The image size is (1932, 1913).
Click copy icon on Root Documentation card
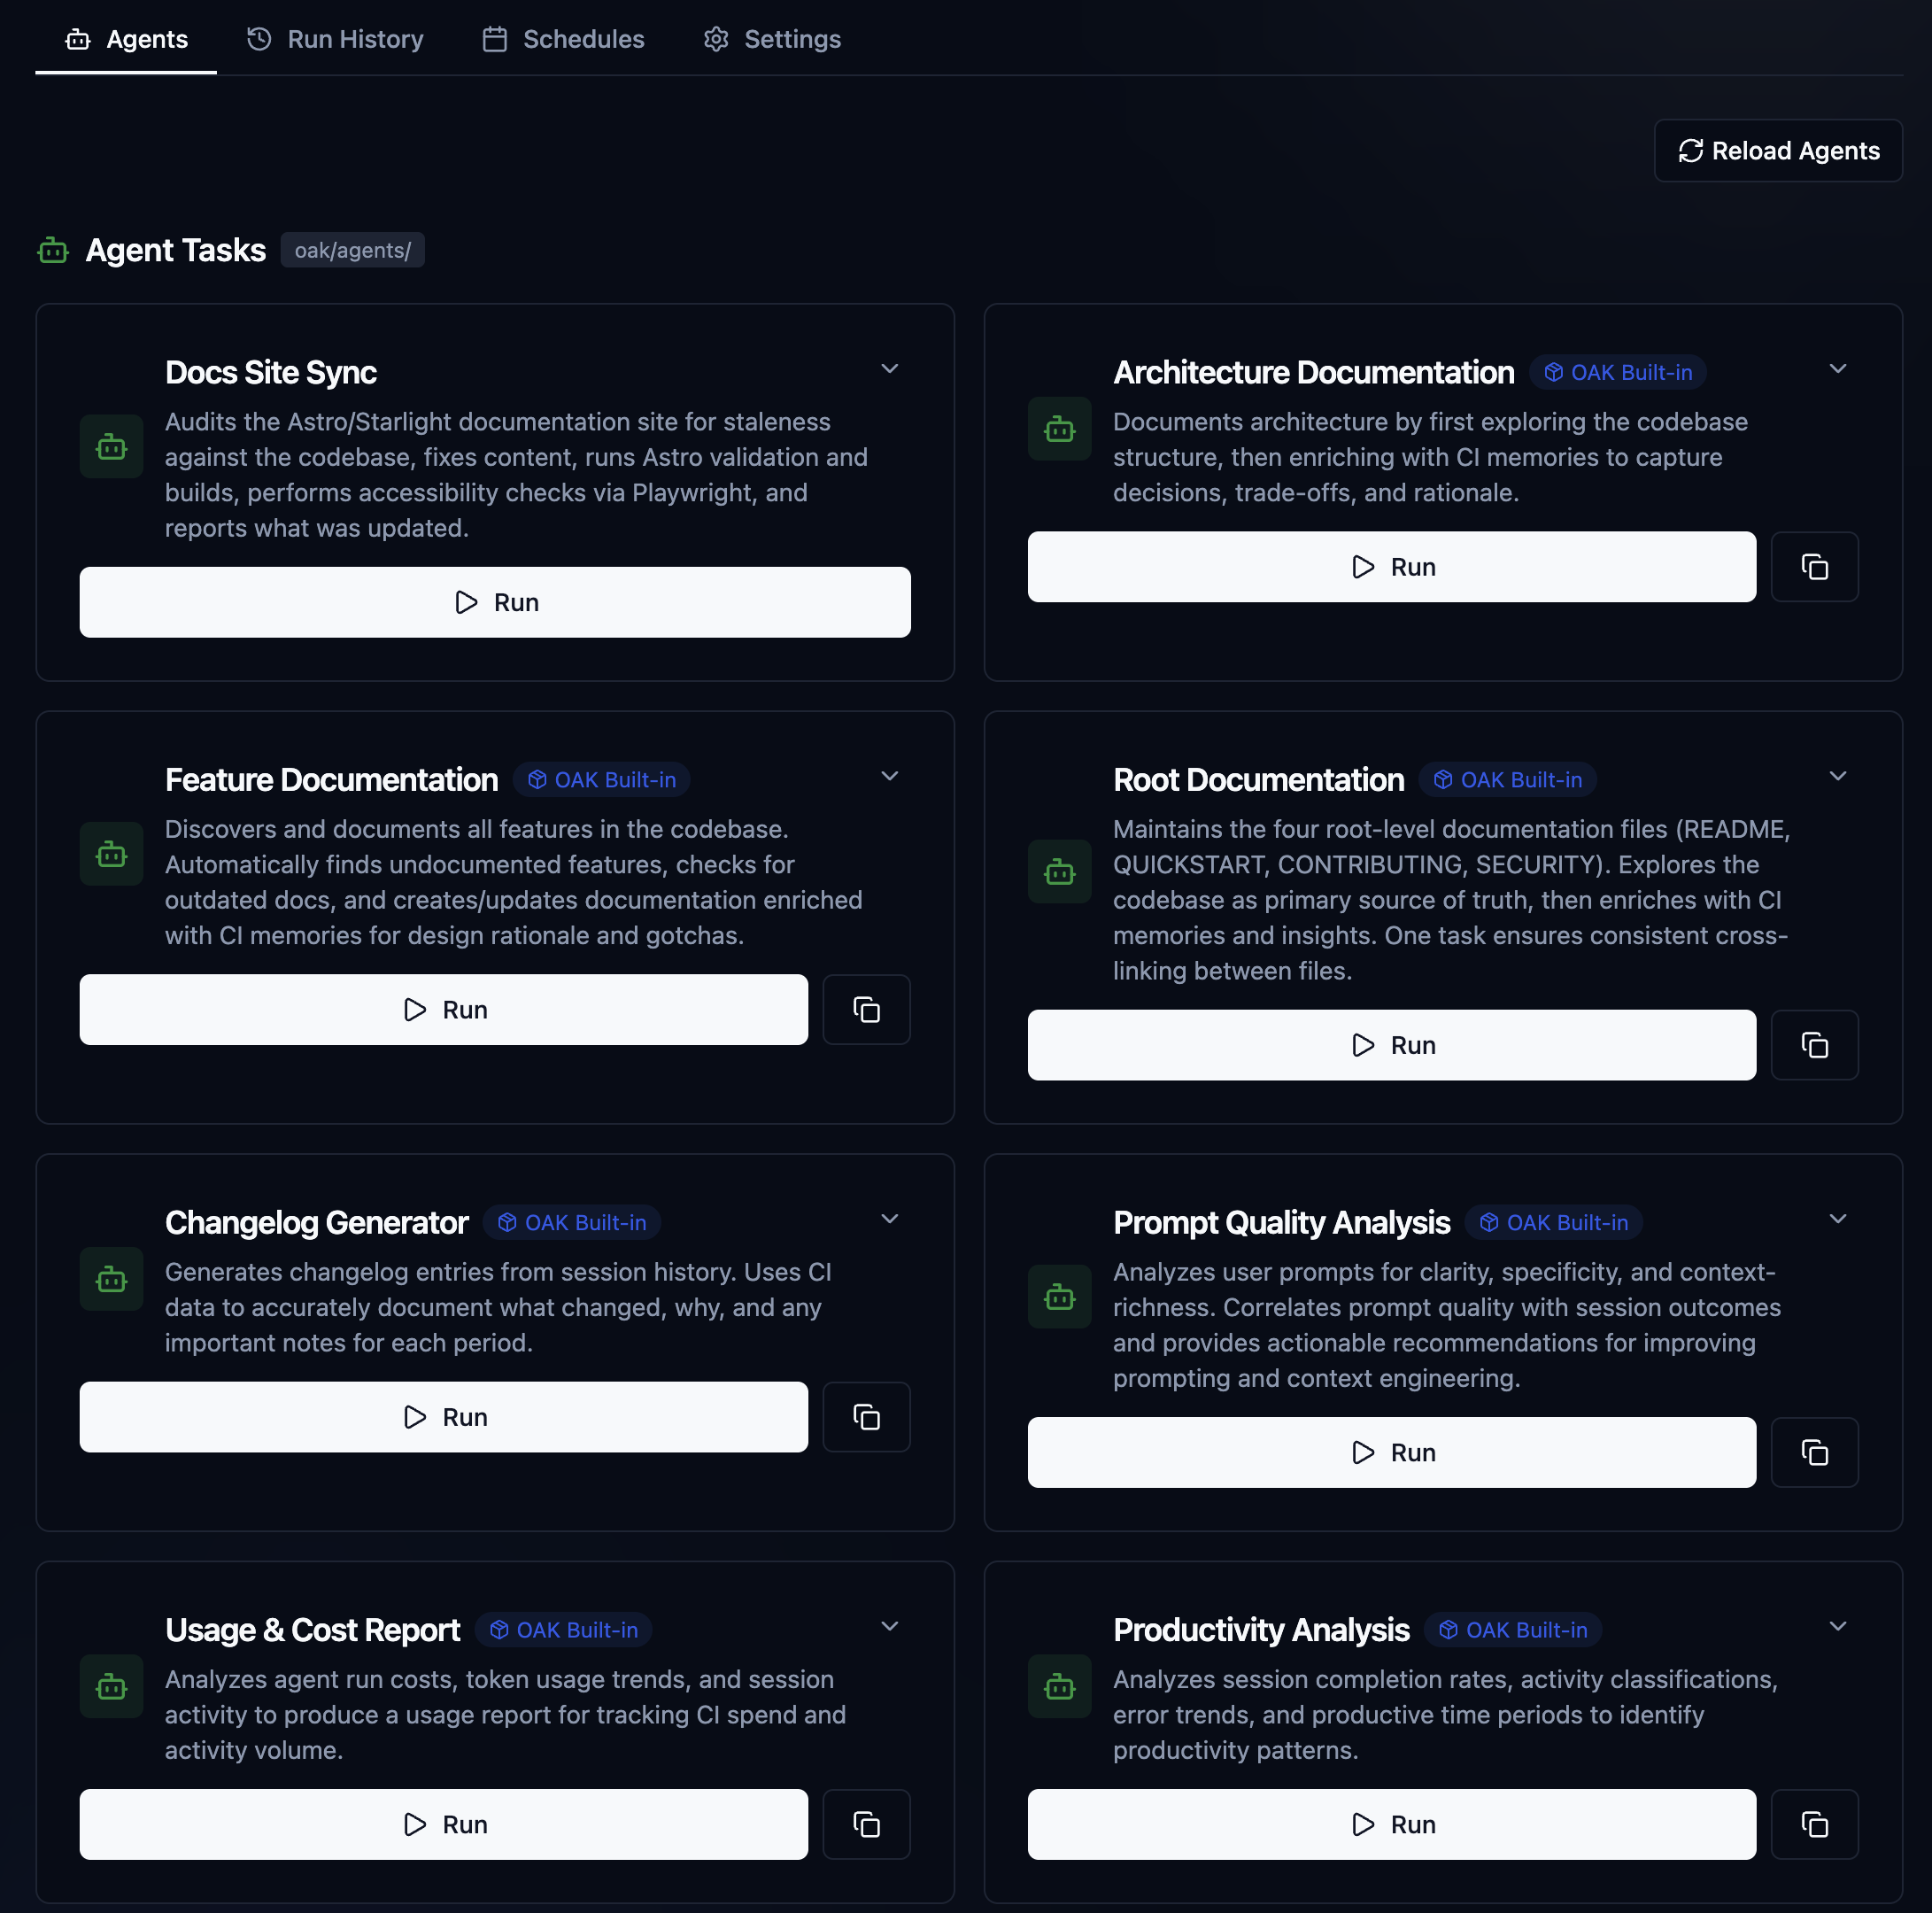[1814, 1045]
